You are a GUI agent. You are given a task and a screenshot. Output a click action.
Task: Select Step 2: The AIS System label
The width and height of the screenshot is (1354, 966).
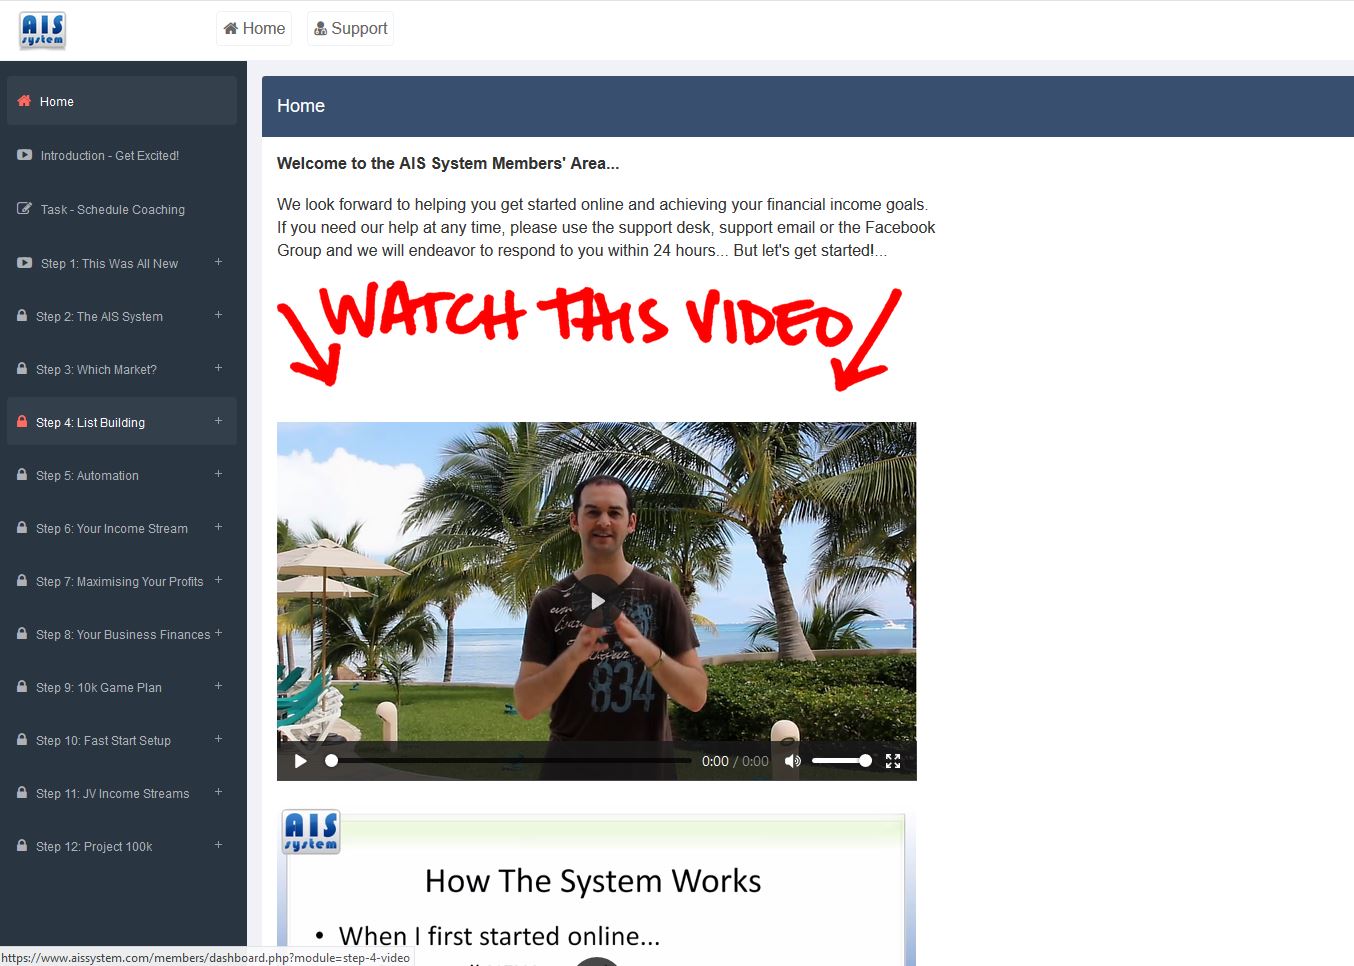99,317
